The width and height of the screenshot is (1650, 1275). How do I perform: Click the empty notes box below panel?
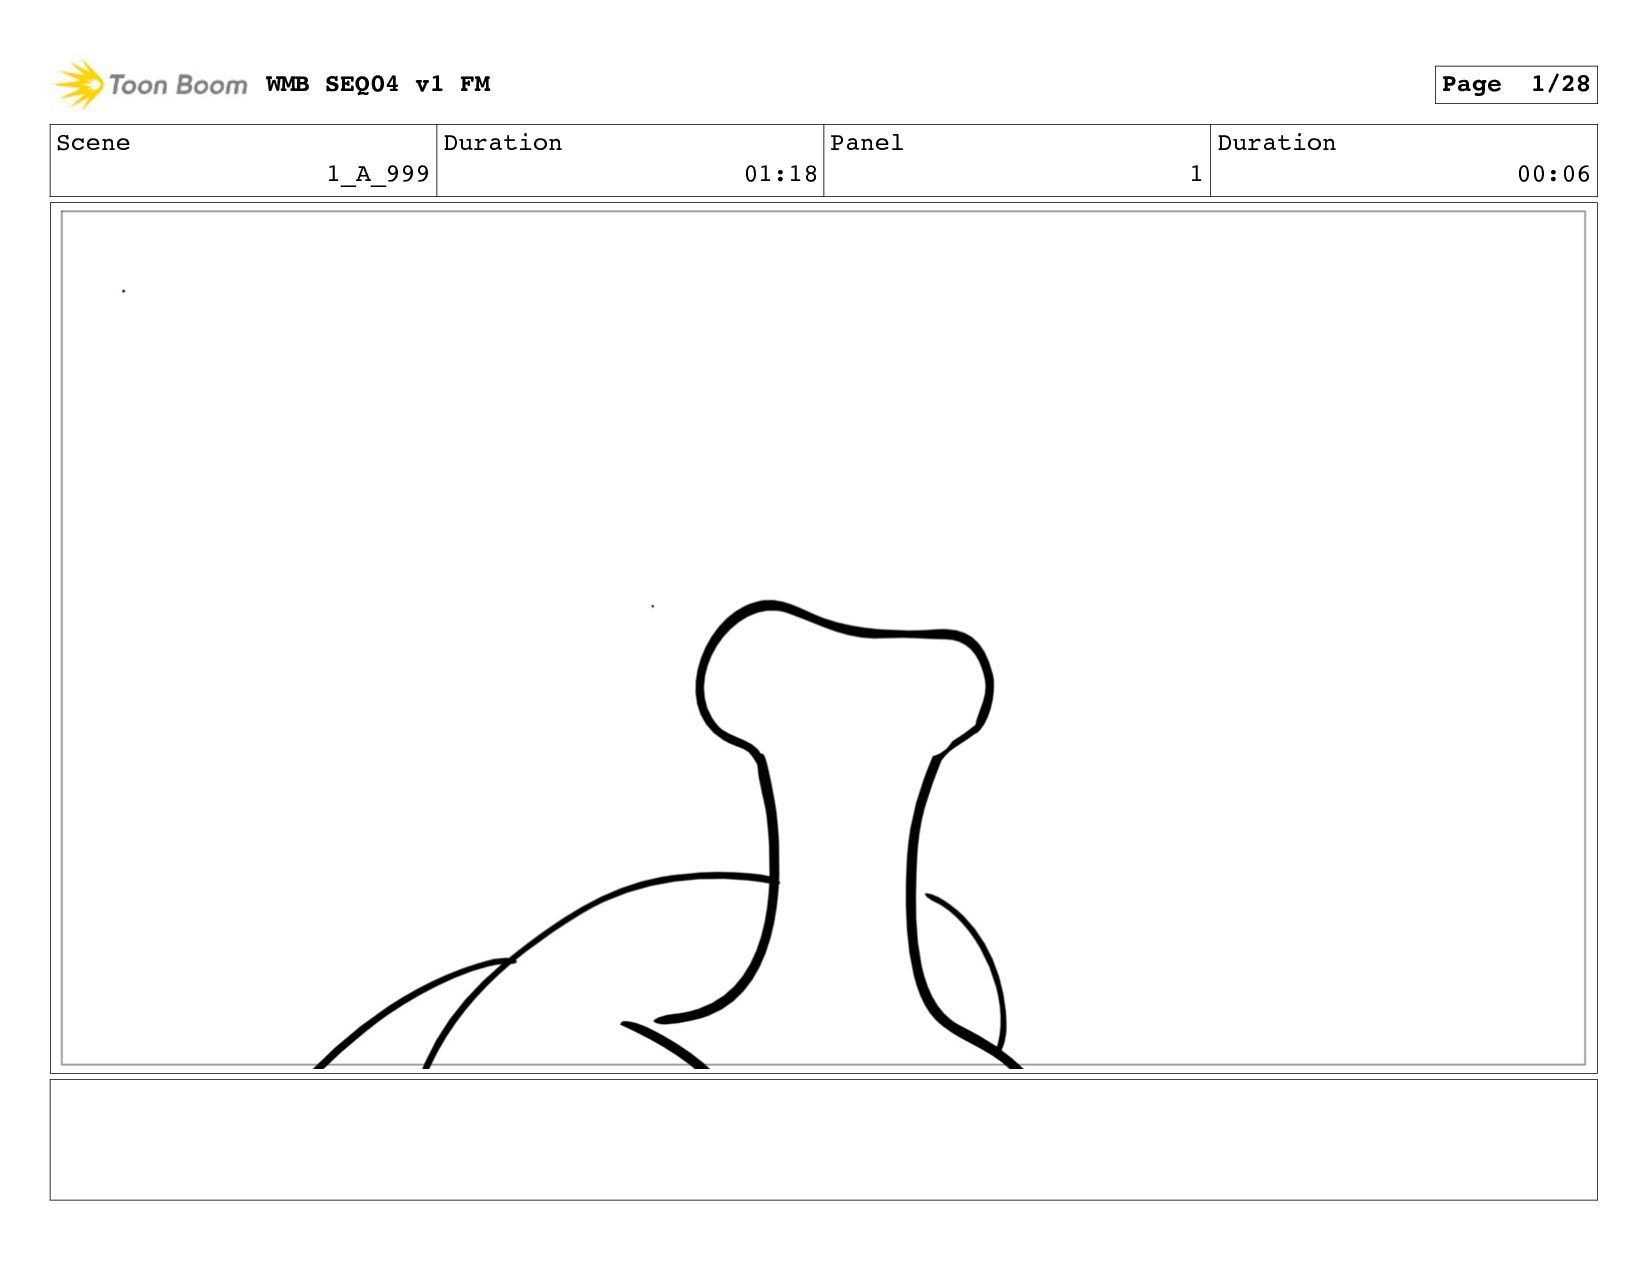[x=823, y=1139]
